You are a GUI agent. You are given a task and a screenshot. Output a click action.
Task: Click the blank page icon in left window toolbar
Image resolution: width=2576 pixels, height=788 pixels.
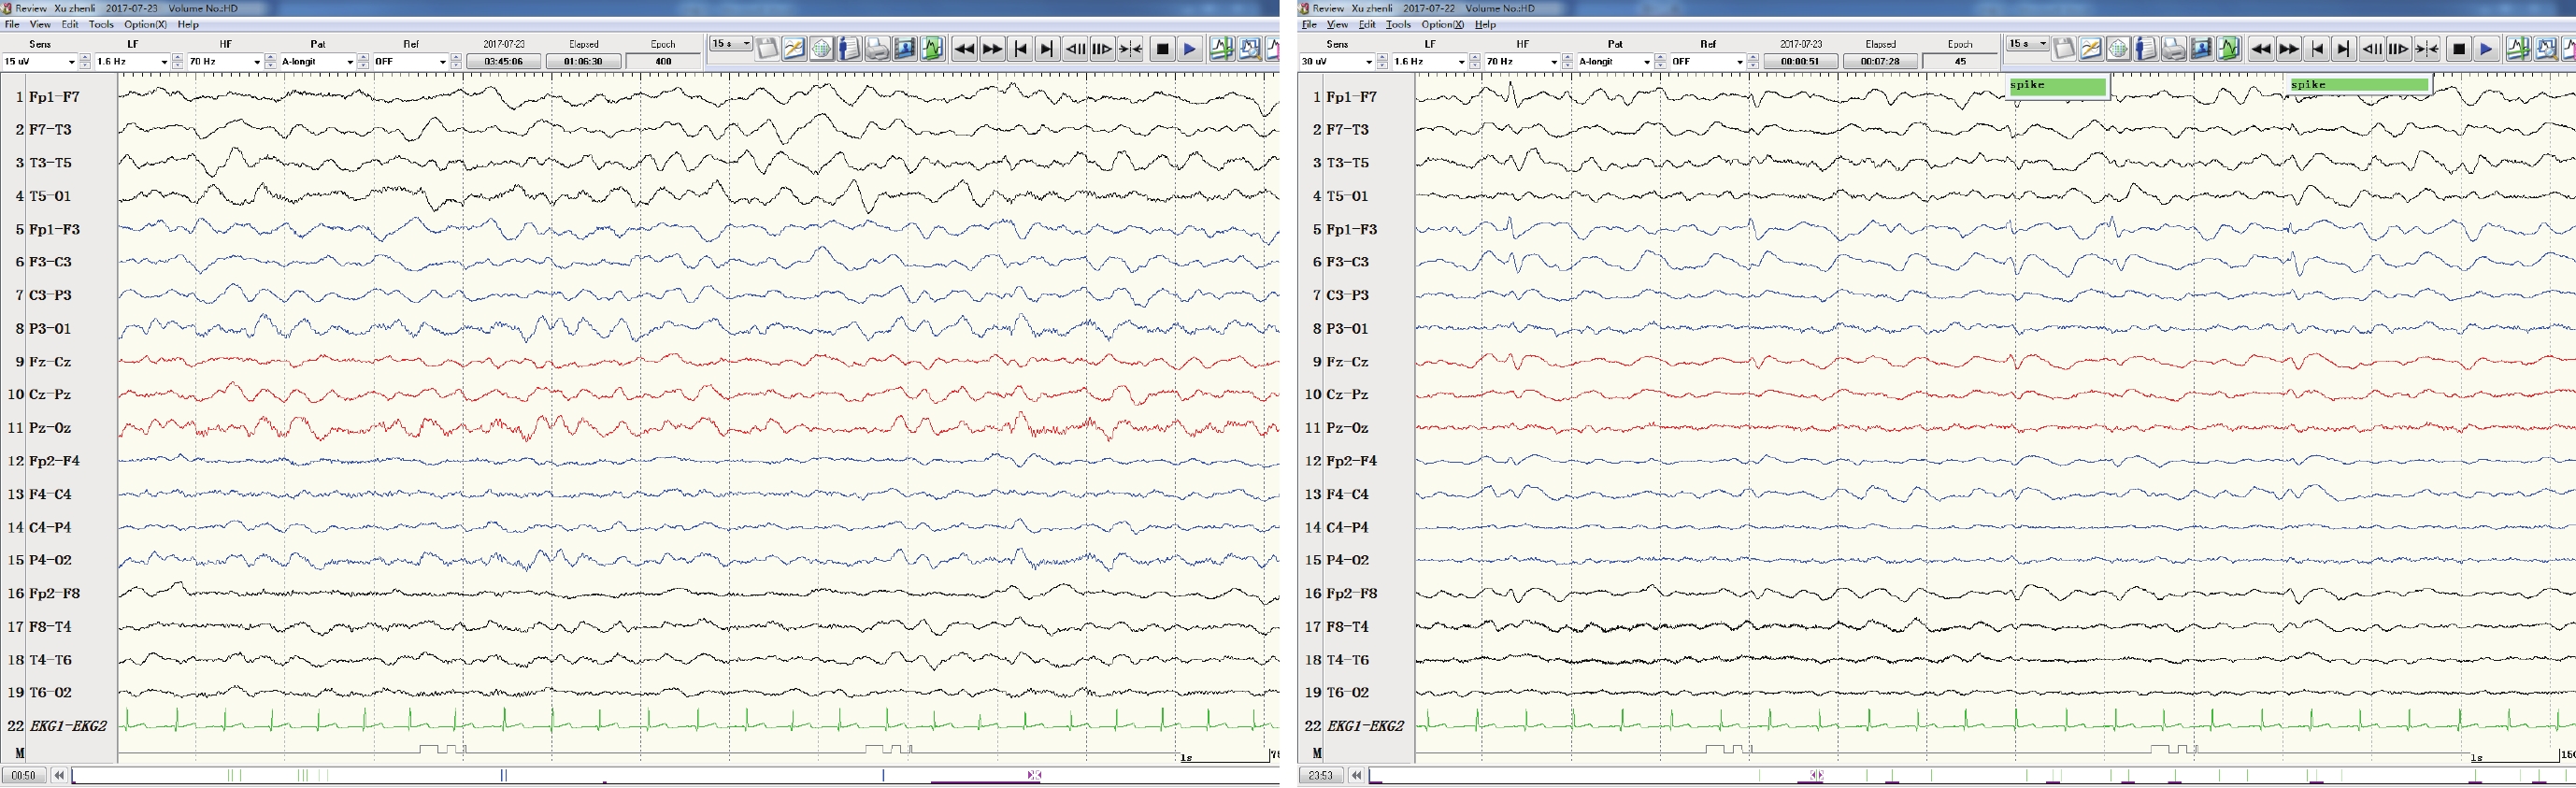(x=767, y=48)
